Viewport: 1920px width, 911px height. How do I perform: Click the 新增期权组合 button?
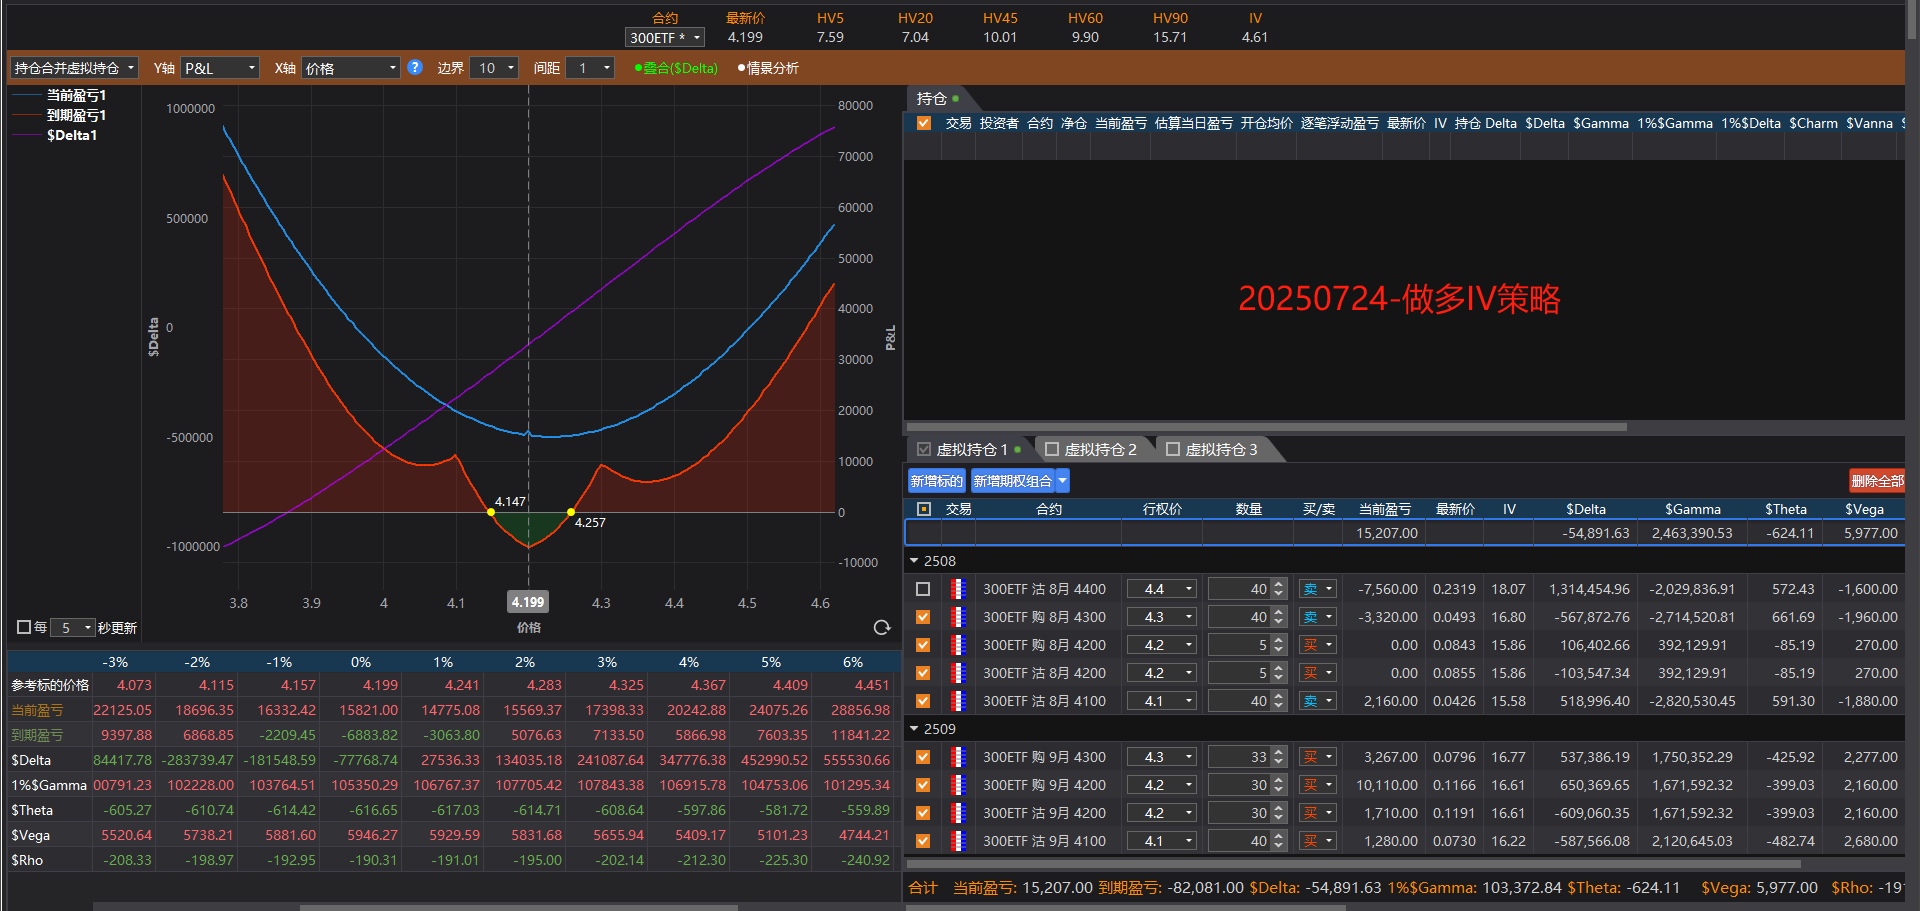point(1012,481)
